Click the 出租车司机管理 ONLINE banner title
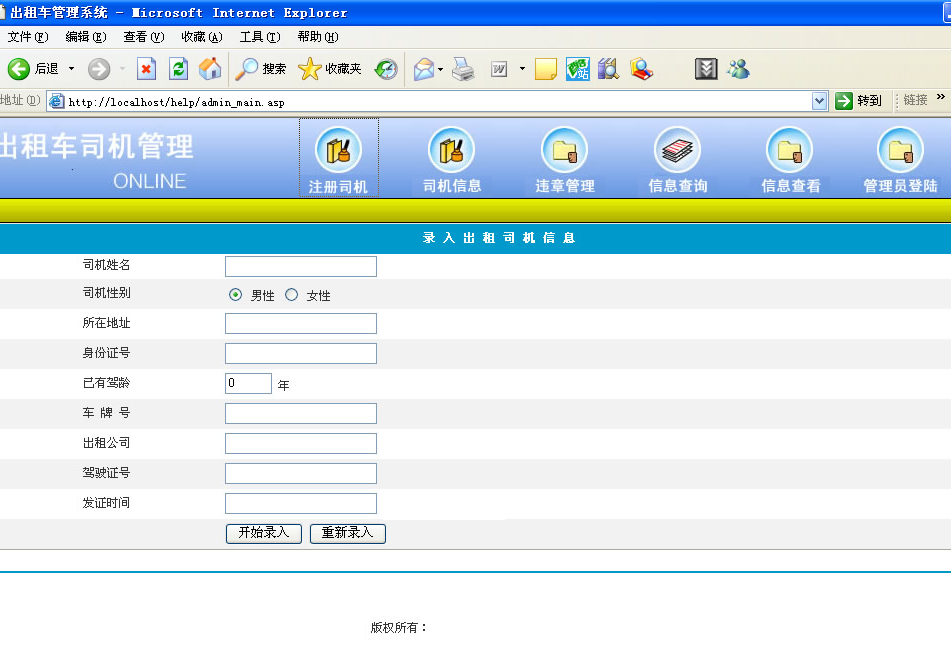 (97, 161)
